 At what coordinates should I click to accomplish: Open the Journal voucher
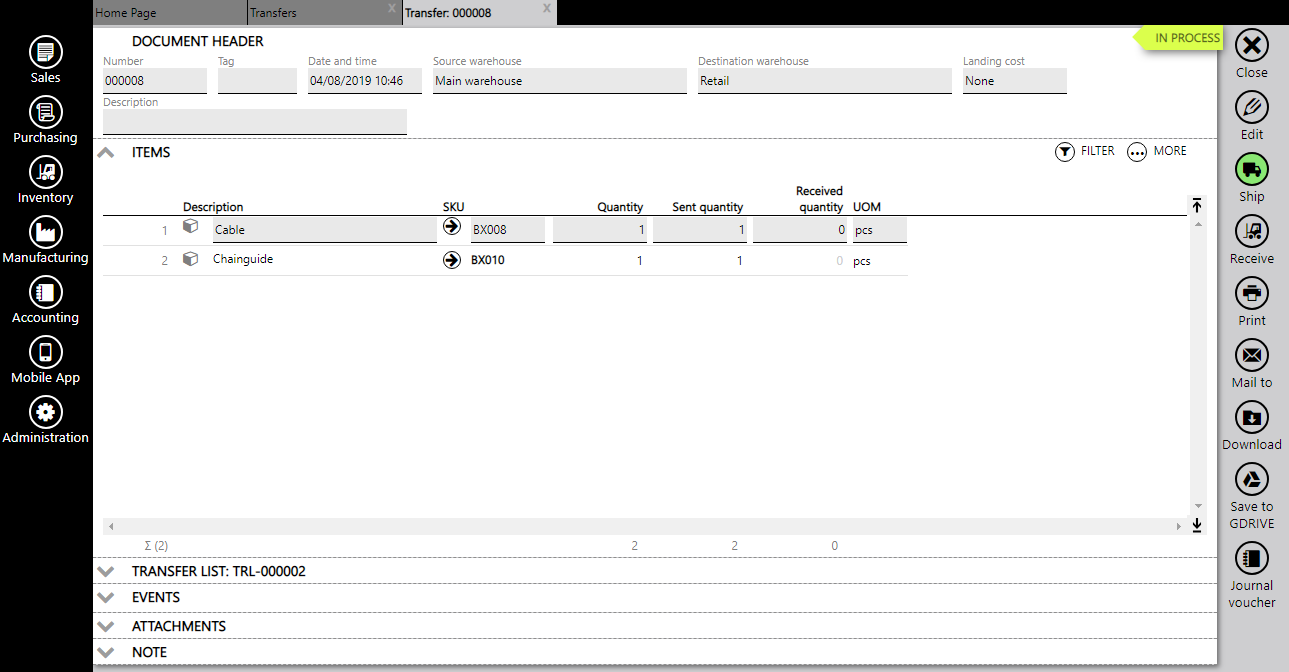(1251, 559)
